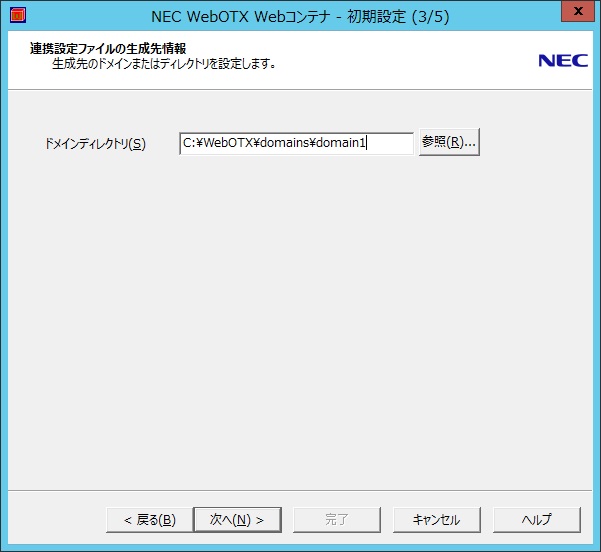601x552 pixels.
Task: Click the description 生成先のドメインまたはディレクトリを設定します。
Action: point(164,64)
